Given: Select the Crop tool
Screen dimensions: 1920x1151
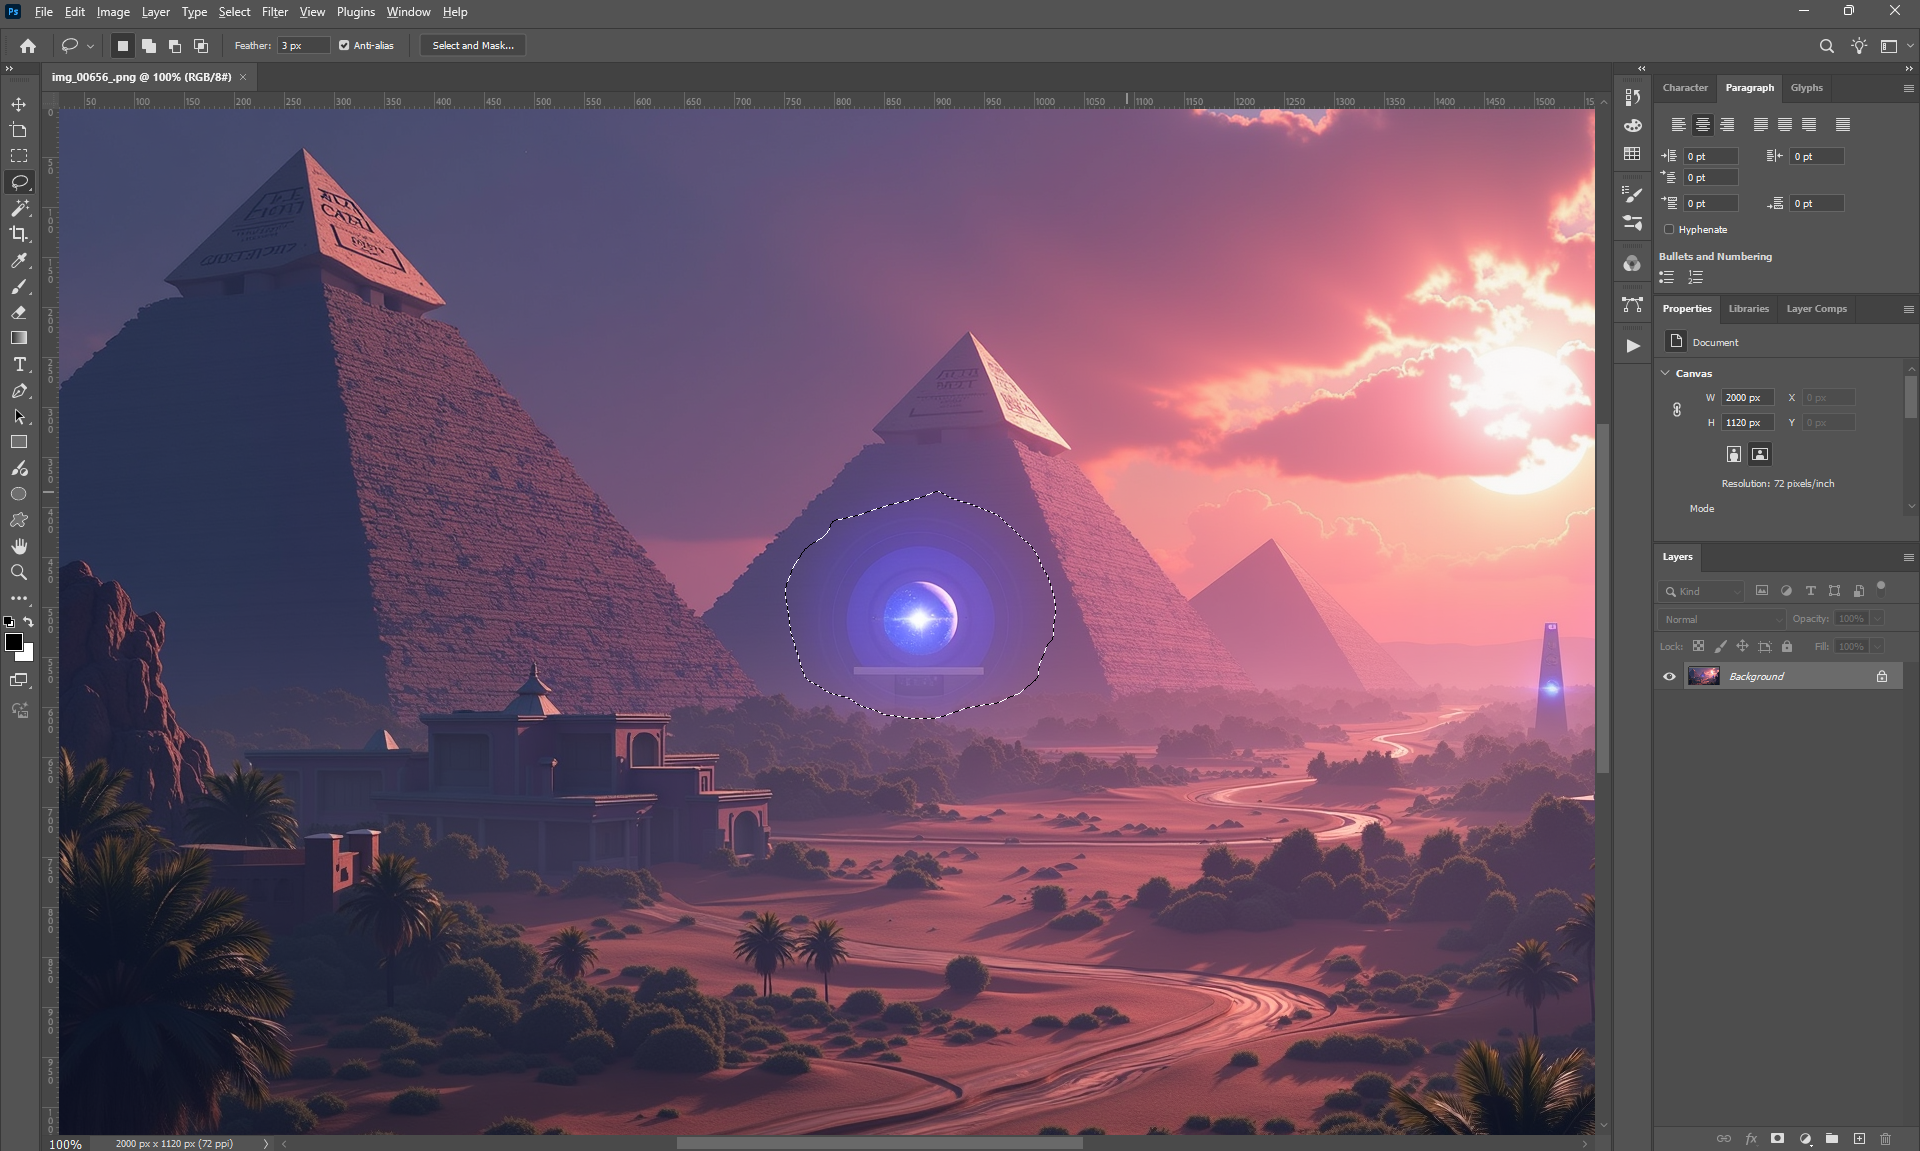Looking at the screenshot, I should (19, 234).
